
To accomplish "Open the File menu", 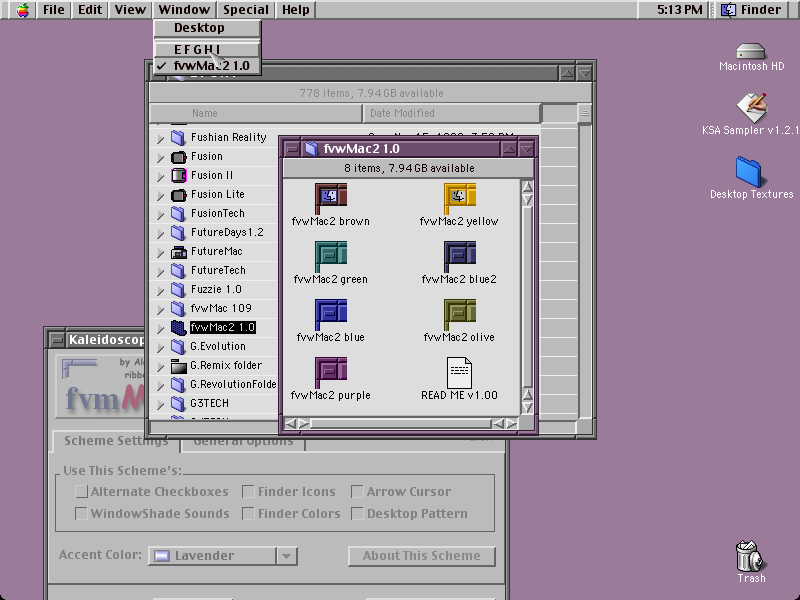I will coord(54,10).
